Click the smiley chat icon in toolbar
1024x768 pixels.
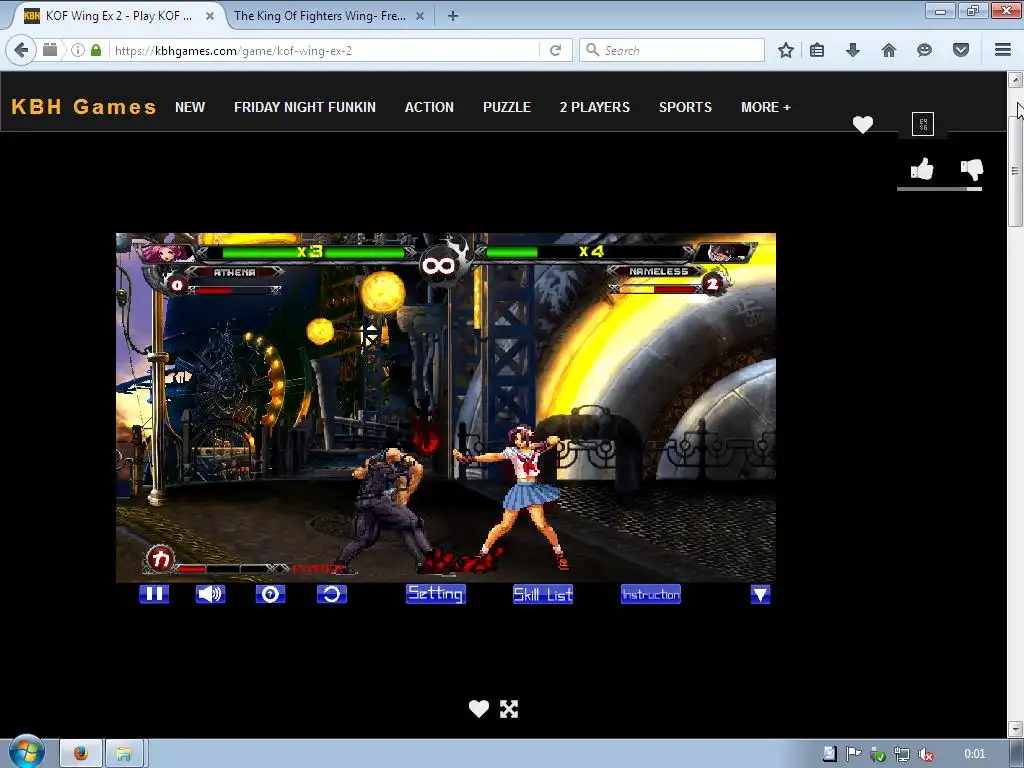[924, 50]
